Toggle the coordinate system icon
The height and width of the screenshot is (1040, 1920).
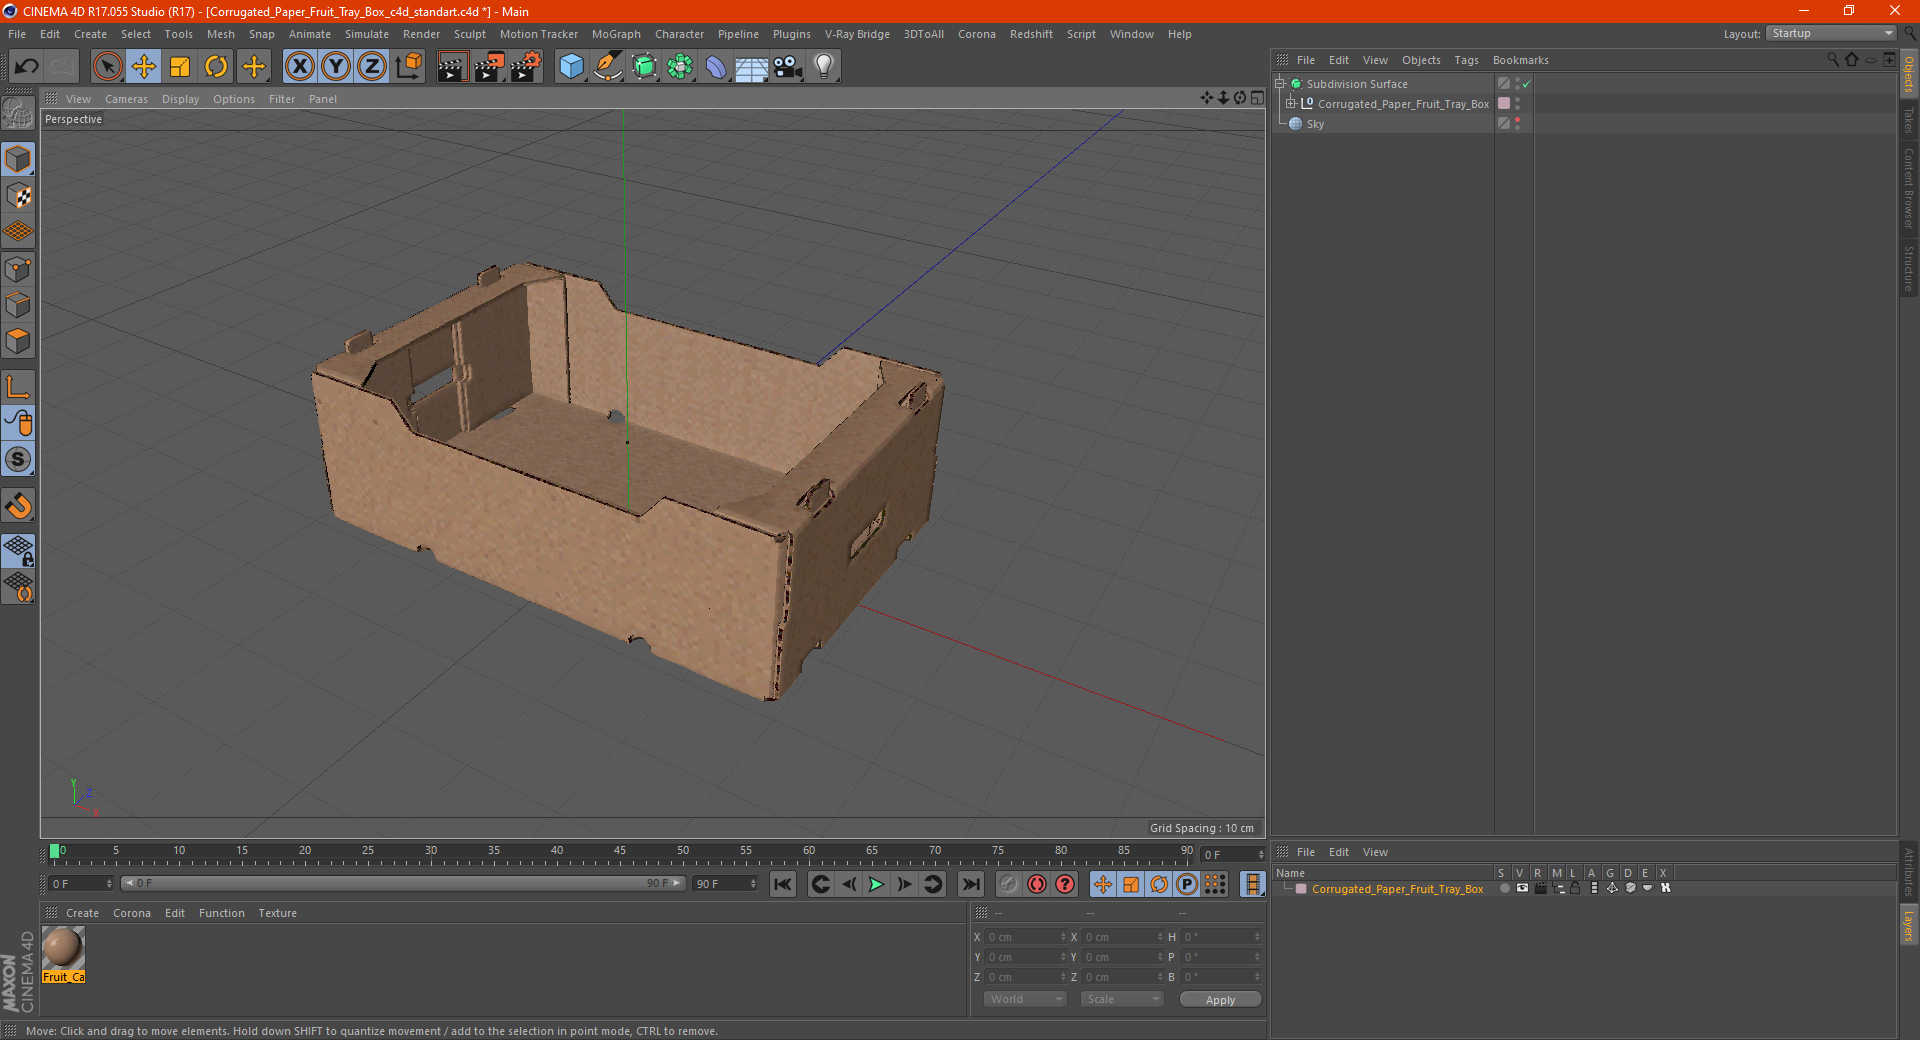408,67
